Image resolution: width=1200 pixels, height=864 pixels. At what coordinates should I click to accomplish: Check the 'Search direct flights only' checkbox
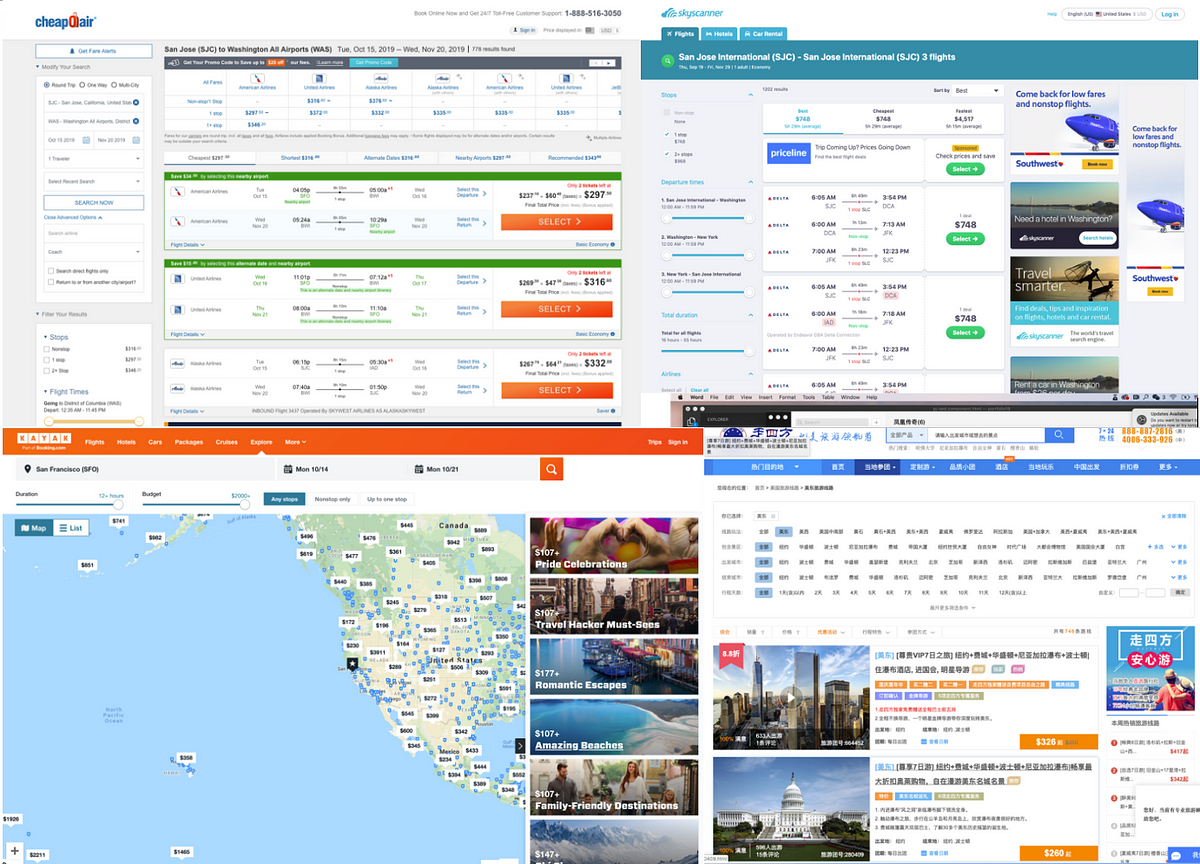(50, 271)
